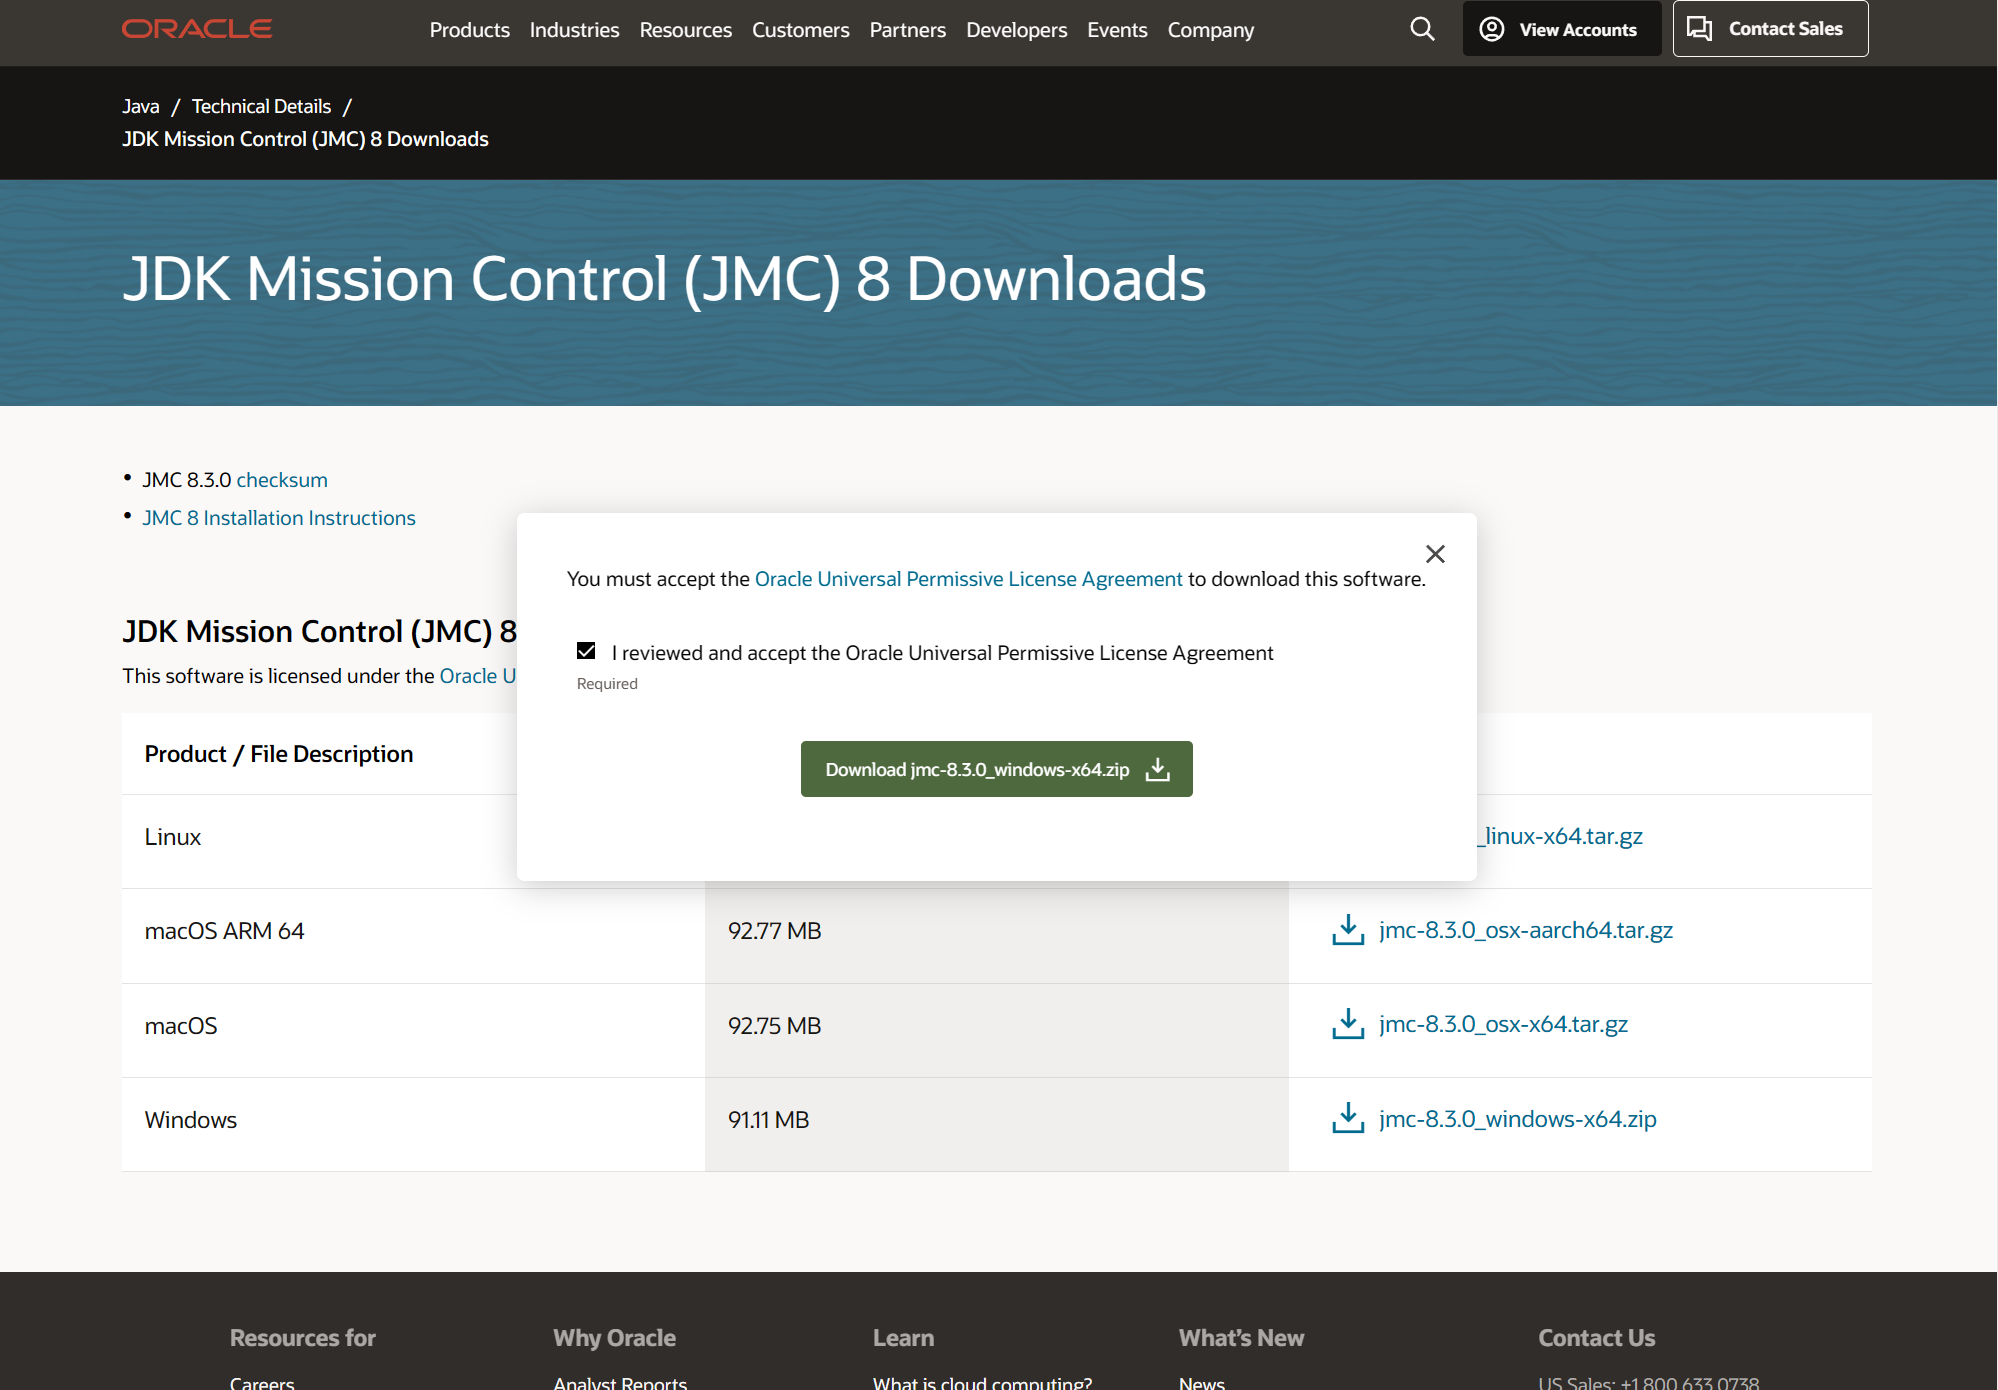
Task: Open Oracle Universal Permissive License Agreement link
Action: tap(968, 579)
